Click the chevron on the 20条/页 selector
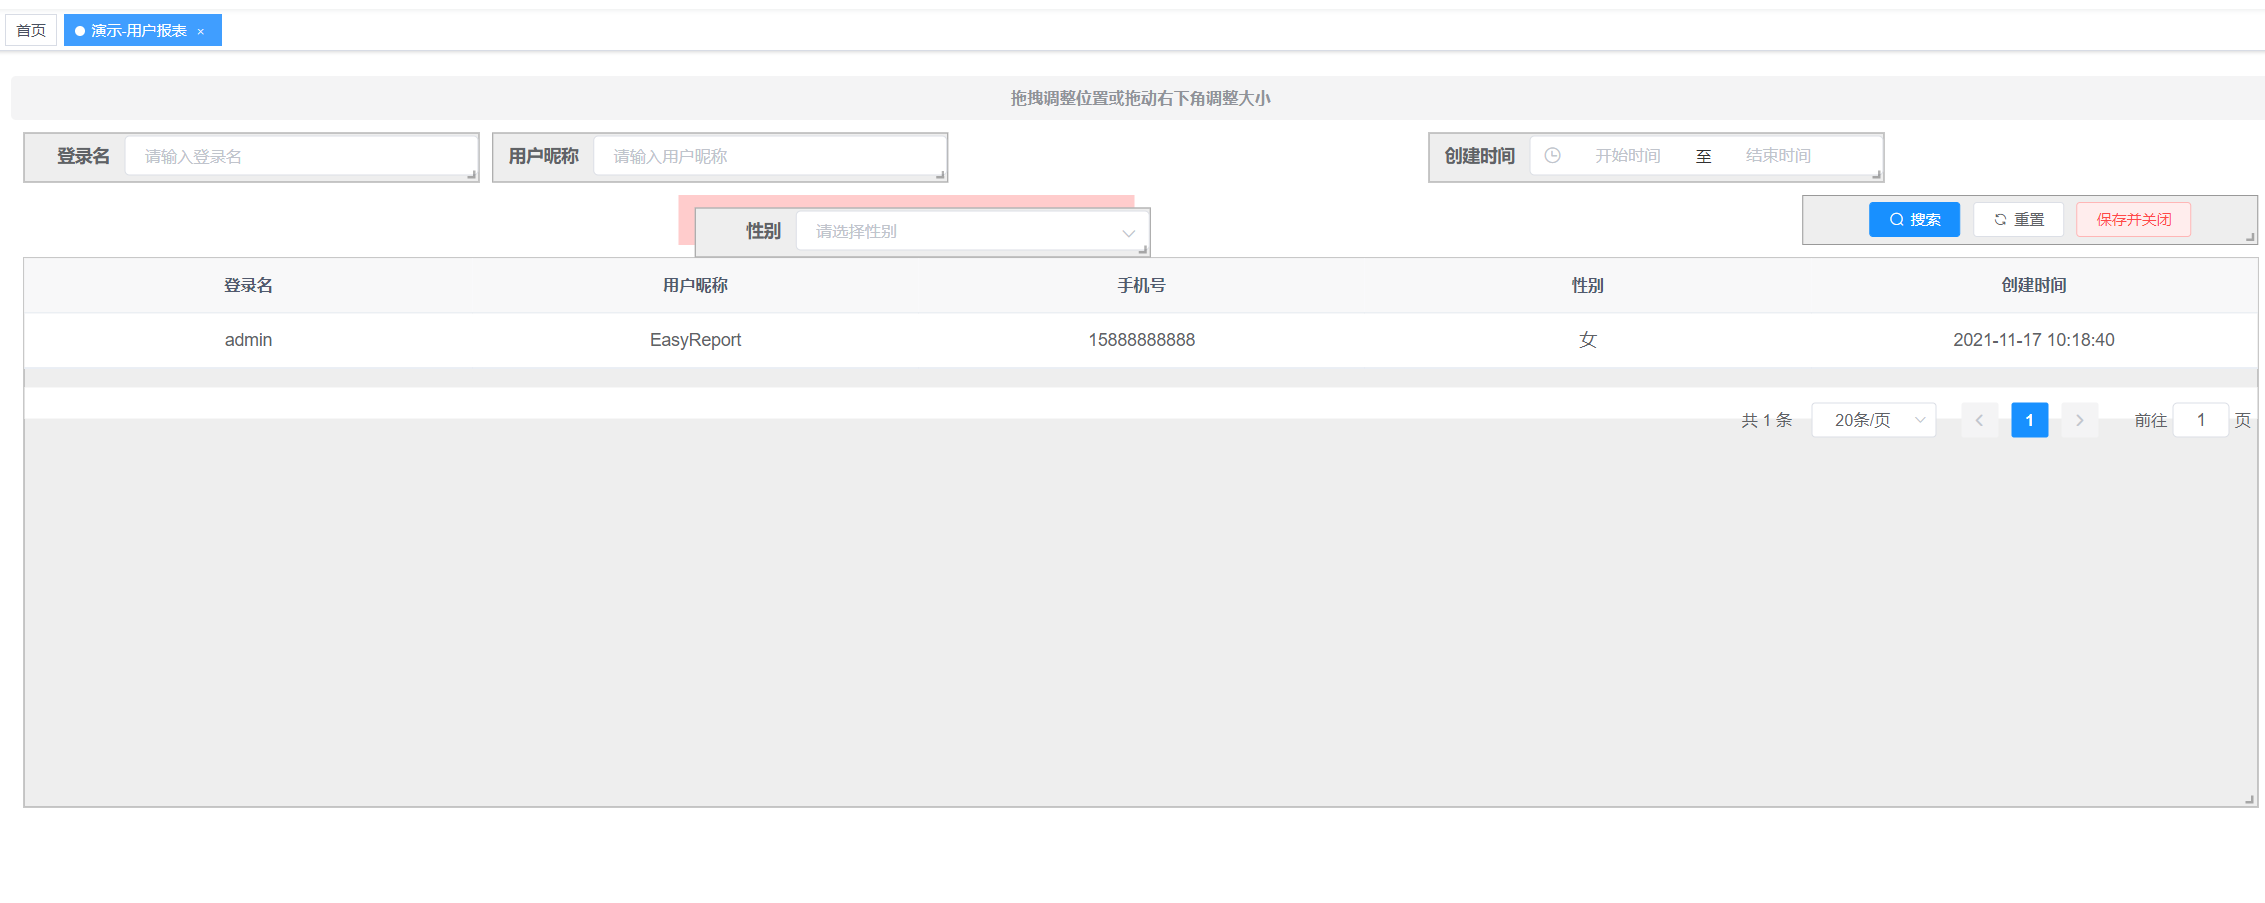 tap(1918, 420)
